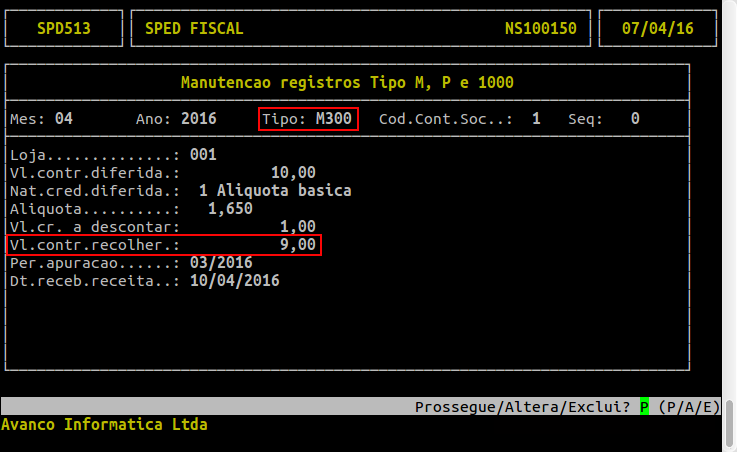Screen dimensions: 737x452
Task: Click the Mes field value 04
Action: click(64, 119)
